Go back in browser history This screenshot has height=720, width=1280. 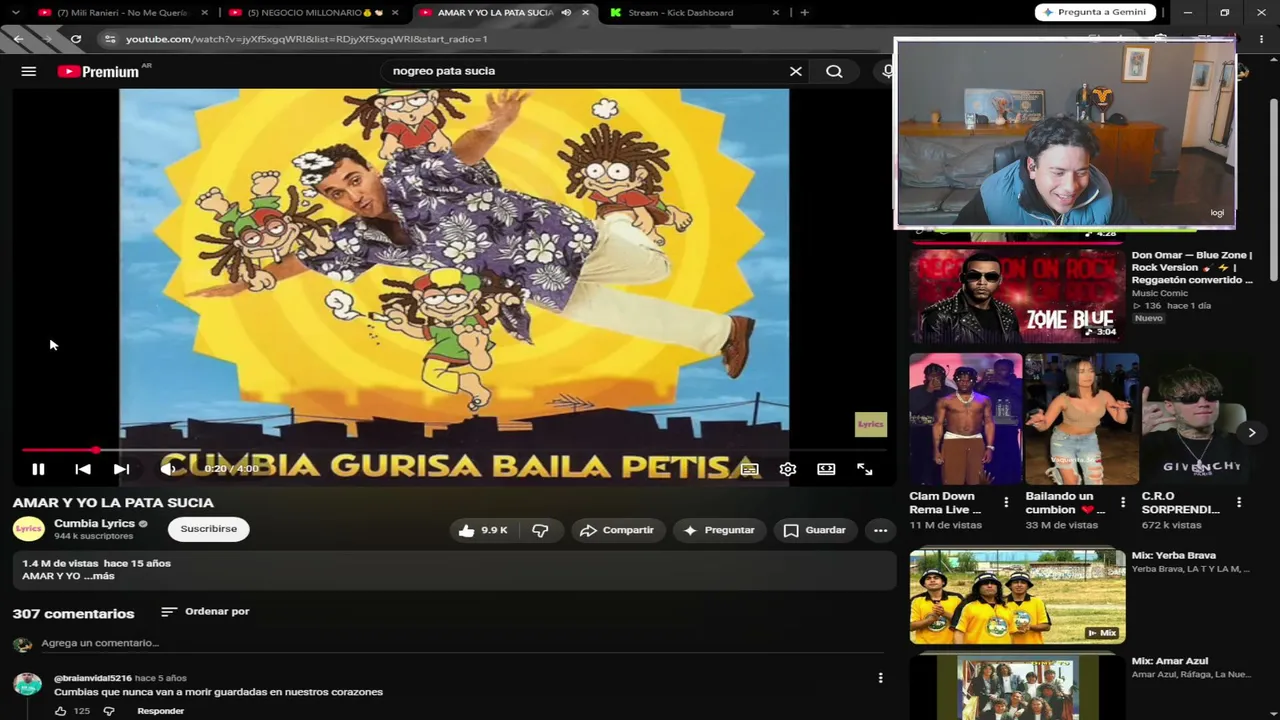(19, 39)
